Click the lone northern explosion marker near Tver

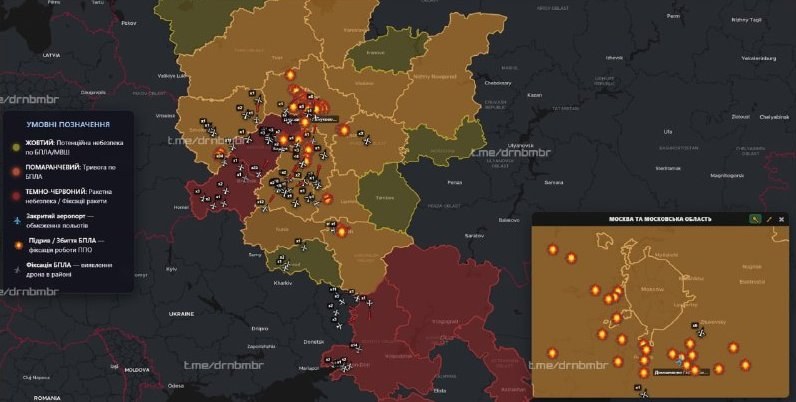coord(290,75)
